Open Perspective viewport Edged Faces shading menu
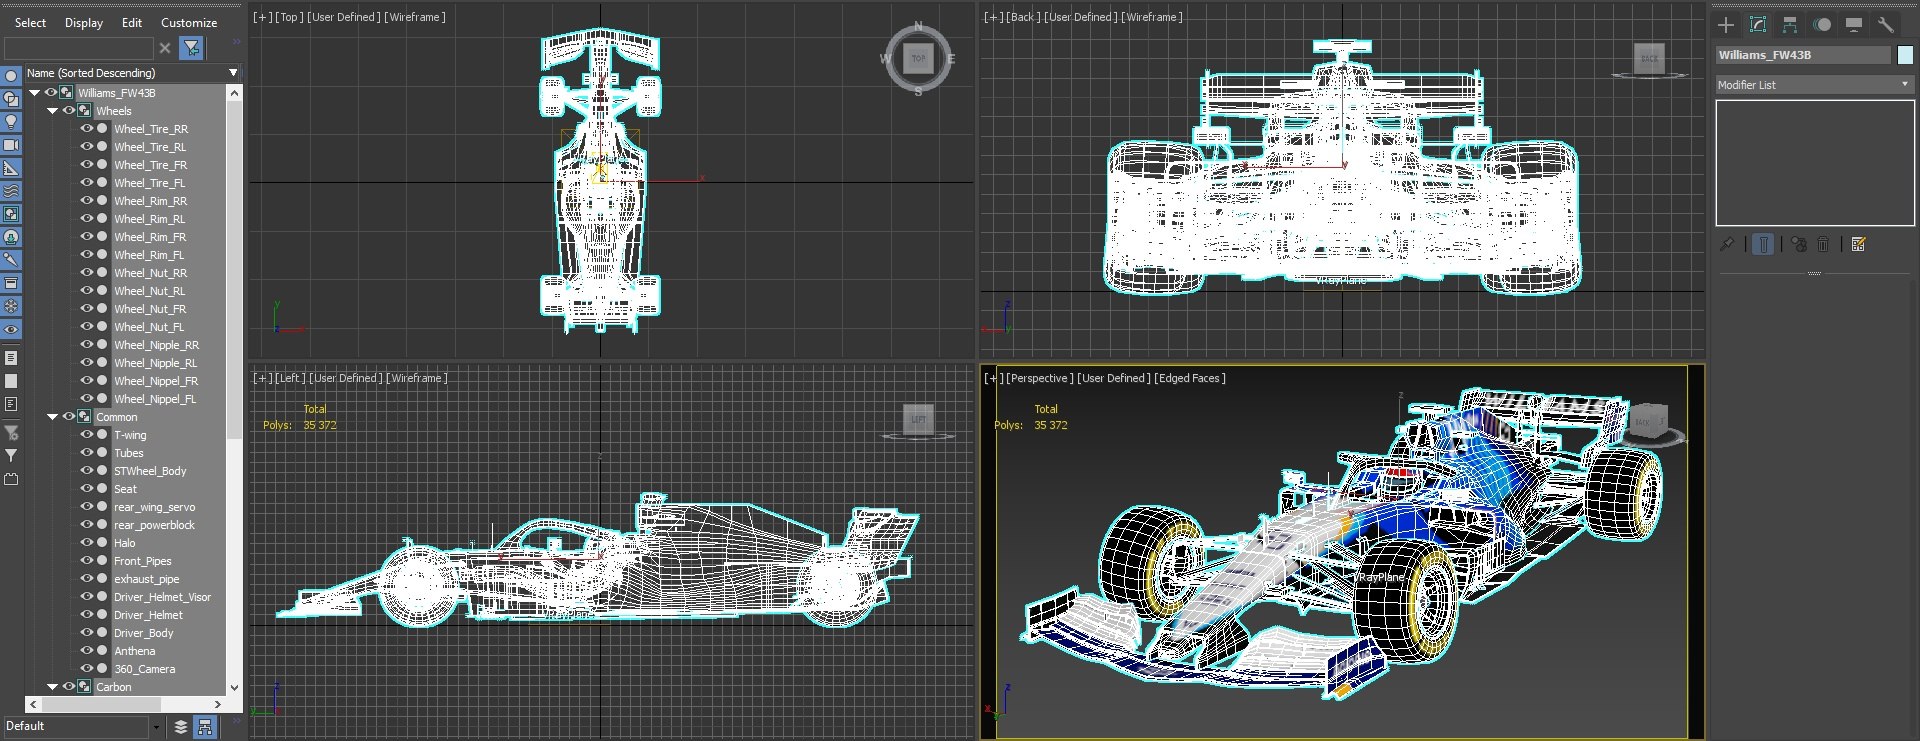The width and height of the screenshot is (1920, 741). tap(1189, 378)
